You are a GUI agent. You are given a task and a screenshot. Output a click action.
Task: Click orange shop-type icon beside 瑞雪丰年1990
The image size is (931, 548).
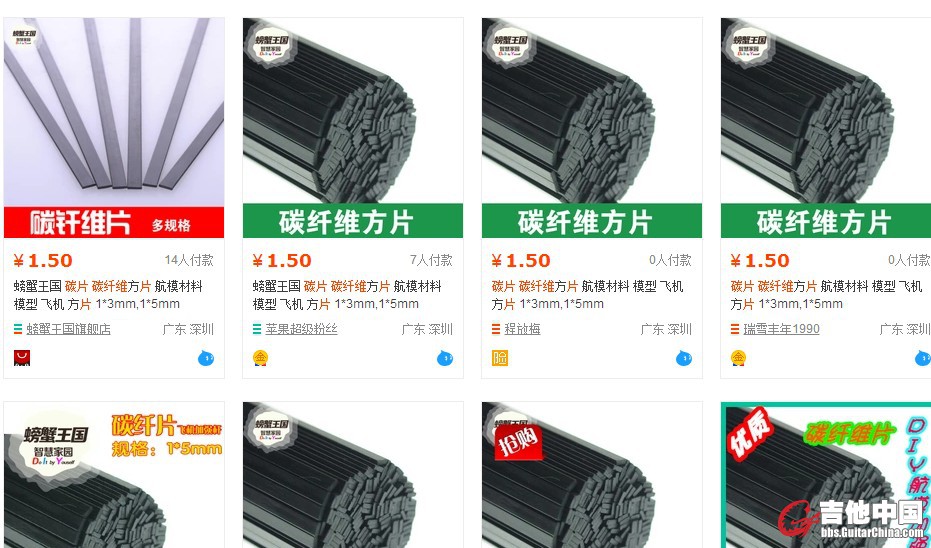point(734,329)
